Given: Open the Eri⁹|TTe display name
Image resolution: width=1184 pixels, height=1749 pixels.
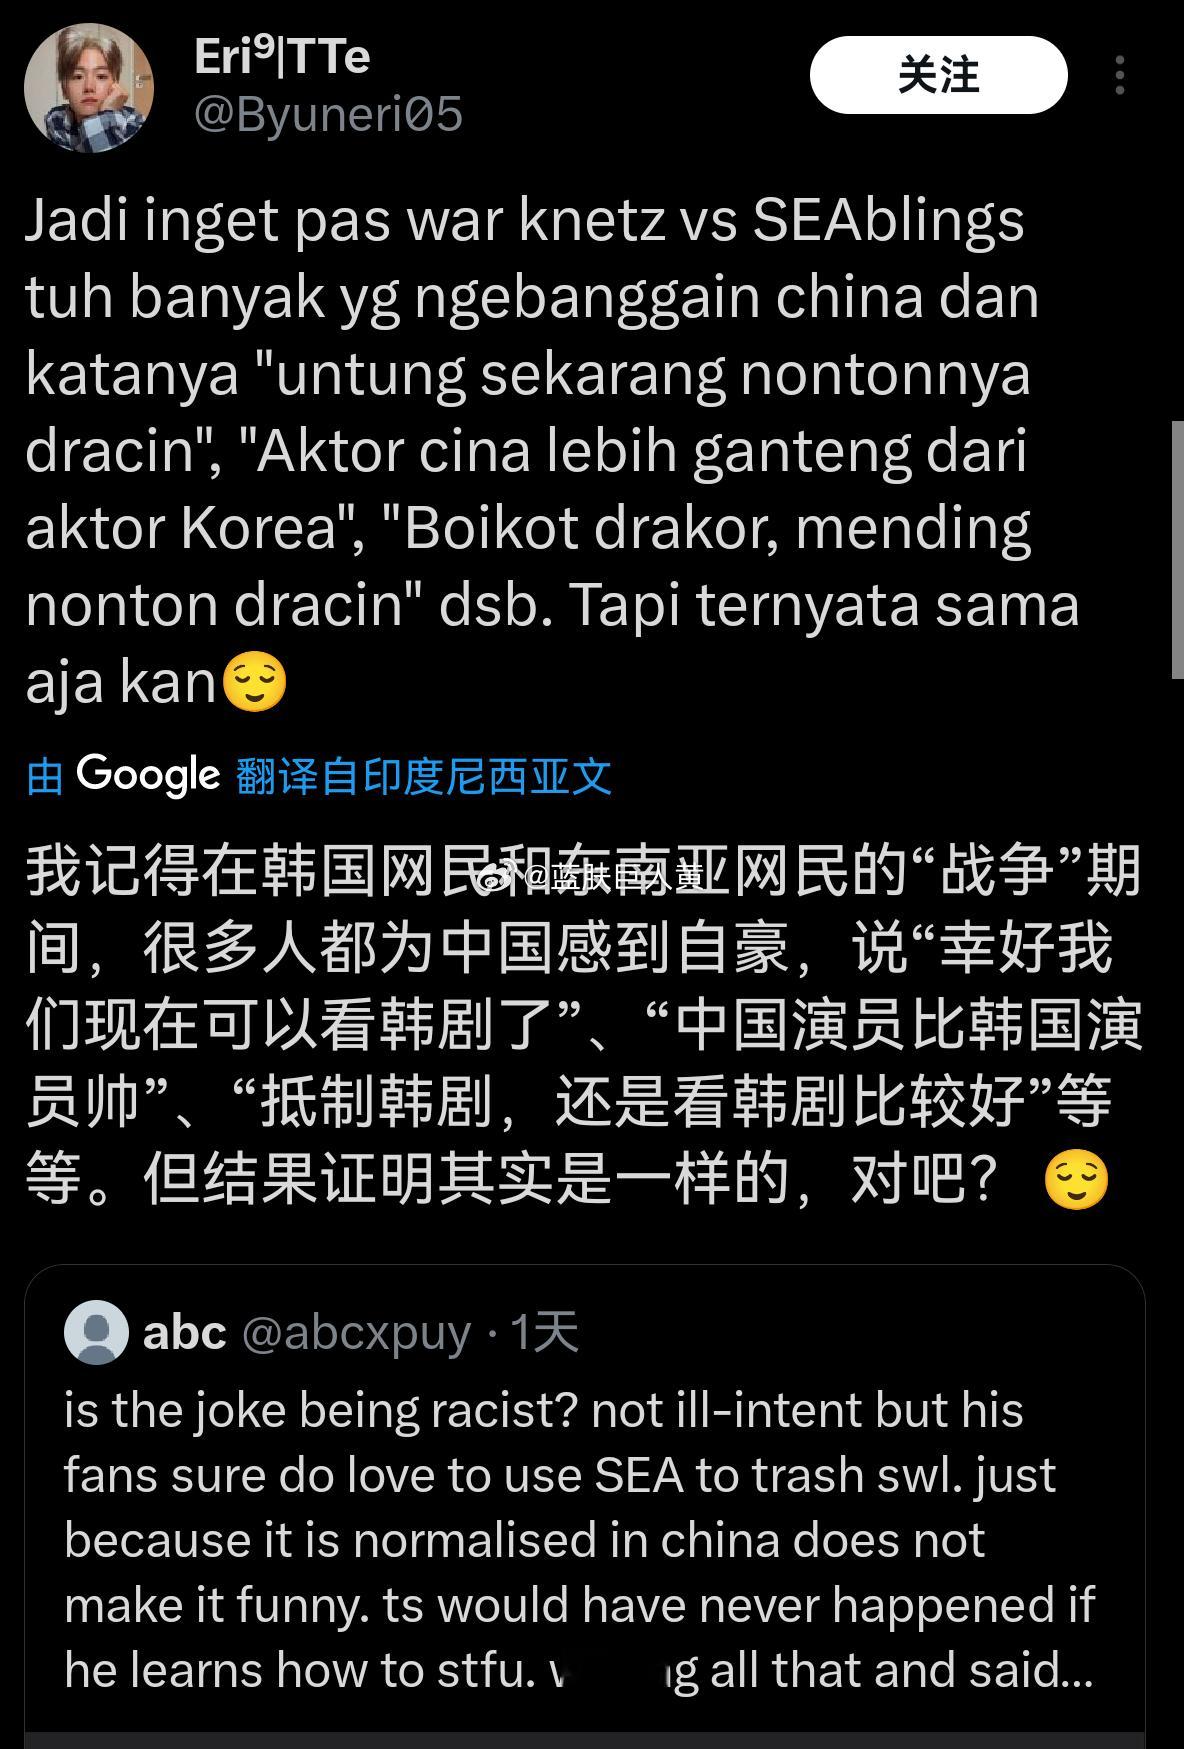Looking at the screenshot, I should [x=282, y=57].
